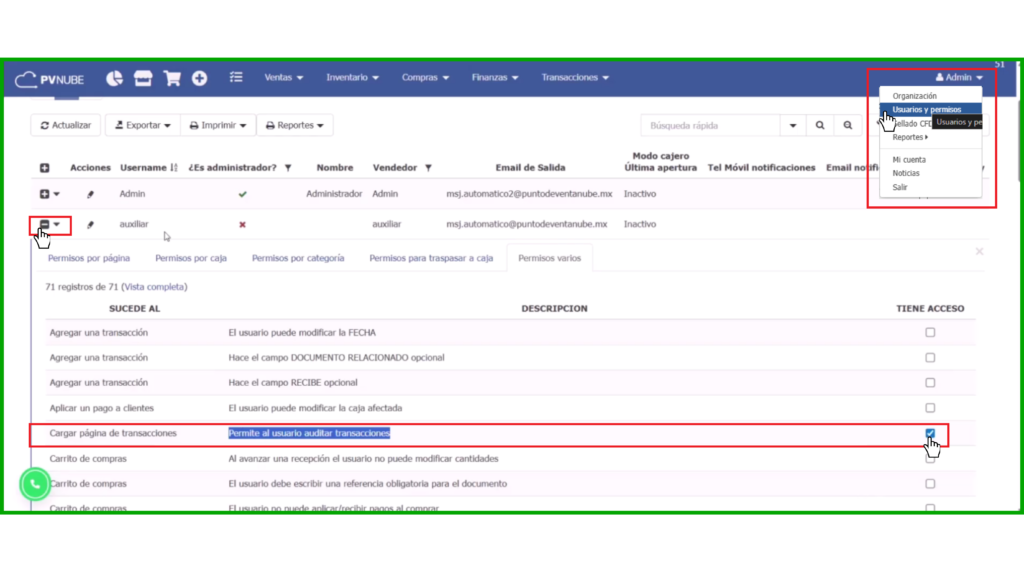Open the Ventas dropdown menu
1024x576 pixels.
click(x=284, y=78)
